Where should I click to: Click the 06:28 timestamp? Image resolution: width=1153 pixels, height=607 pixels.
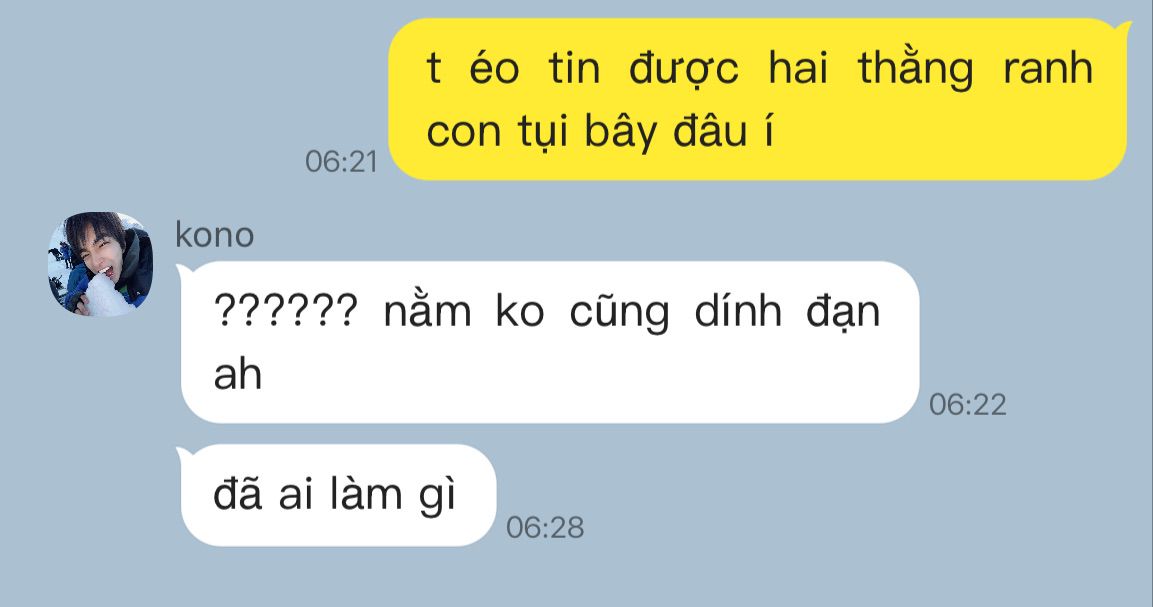tap(545, 527)
